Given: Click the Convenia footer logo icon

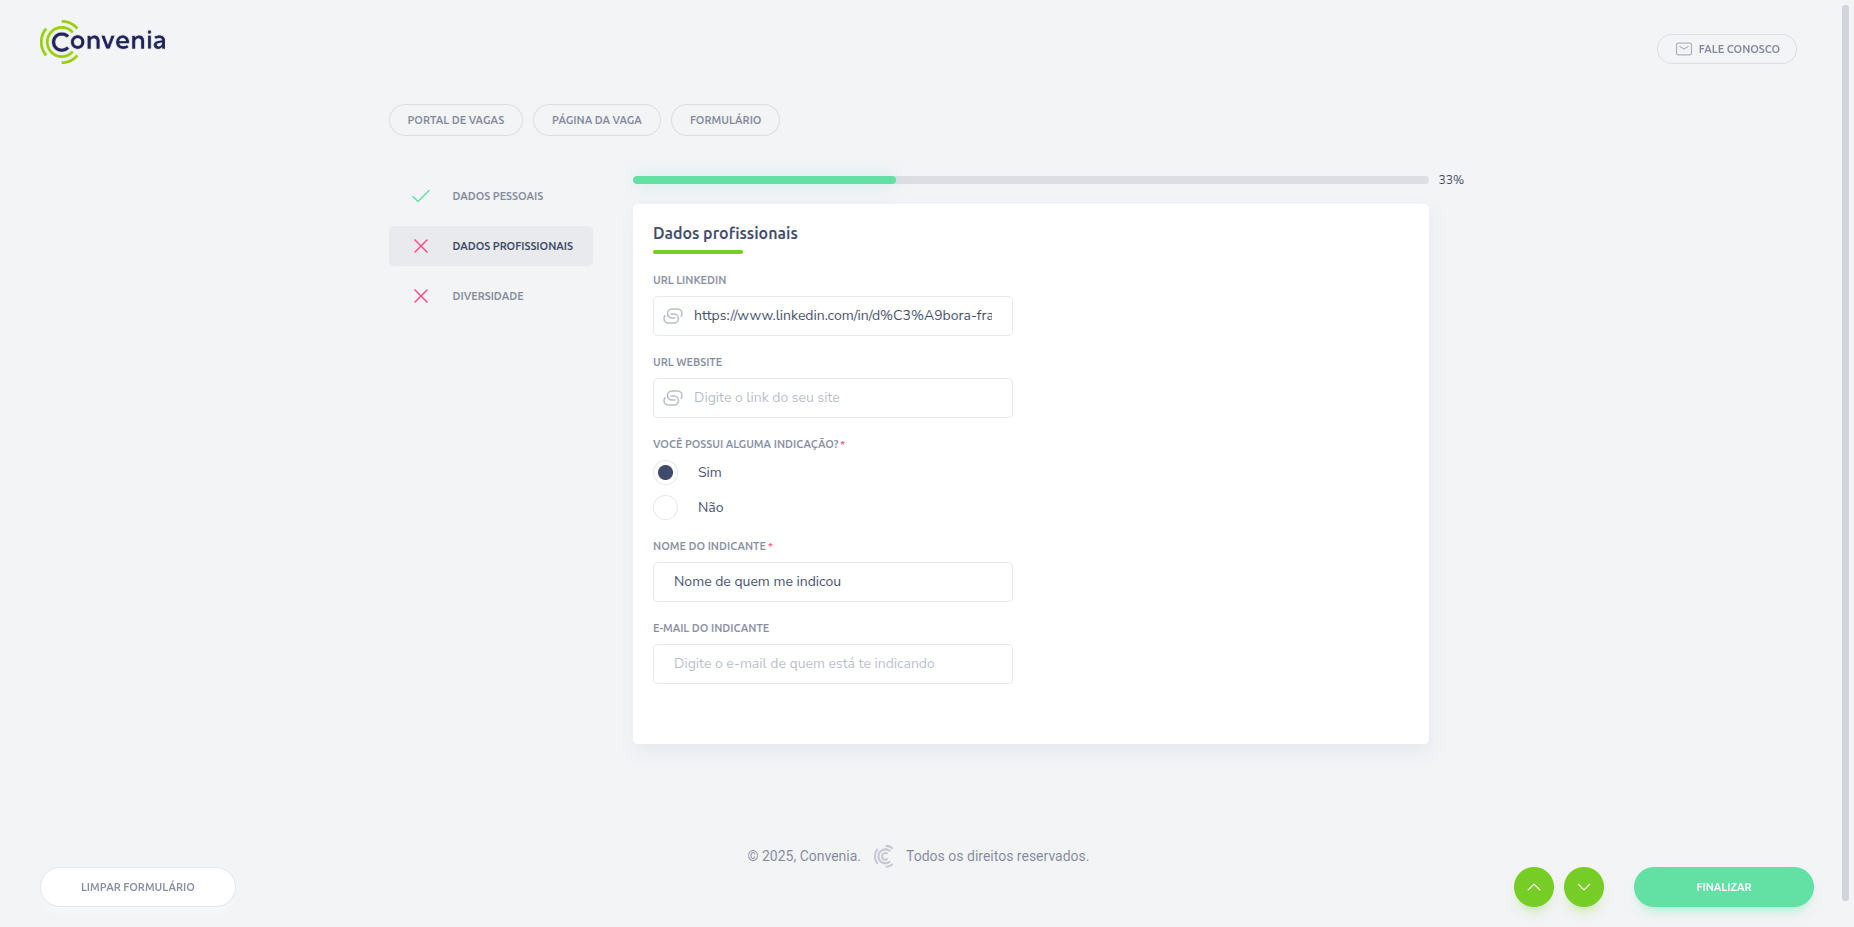Looking at the screenshot, I should point(883,856).
